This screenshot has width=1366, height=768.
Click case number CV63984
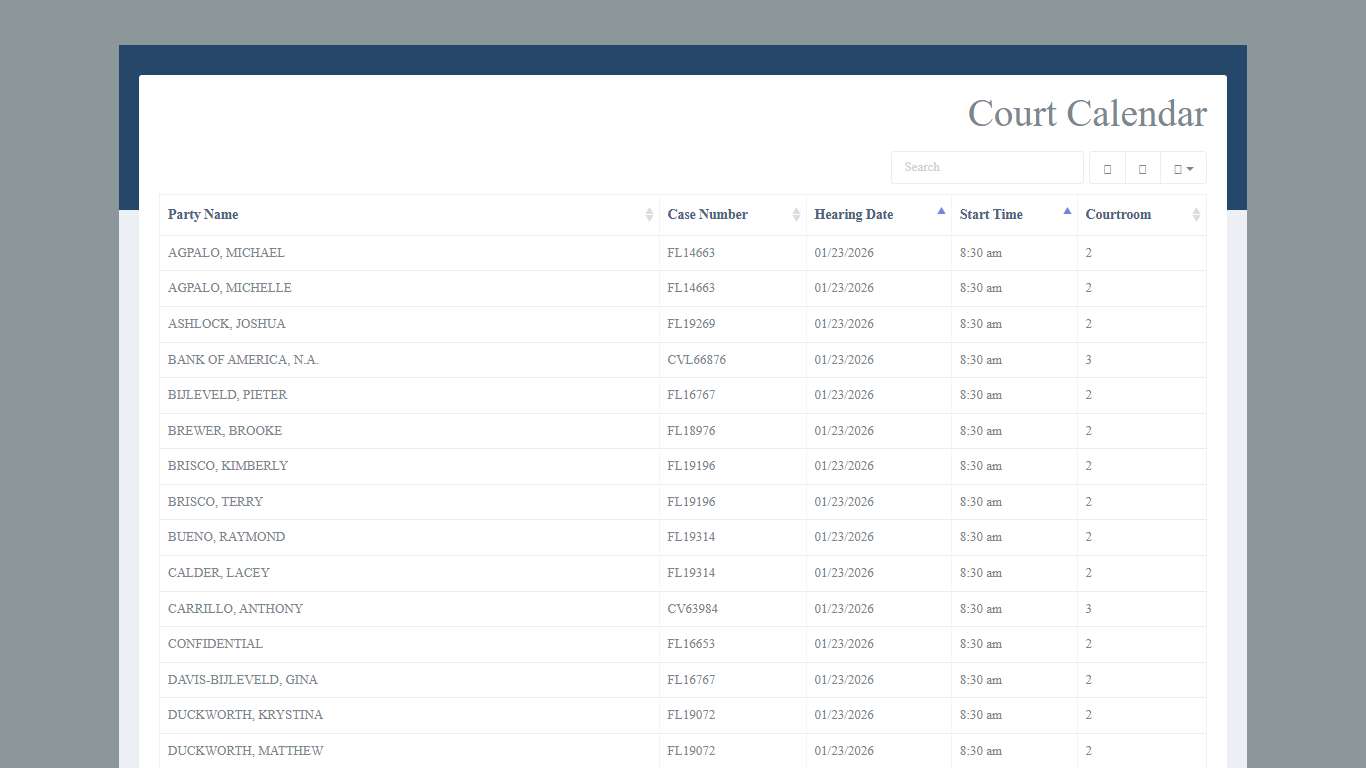tap(692, 609)
